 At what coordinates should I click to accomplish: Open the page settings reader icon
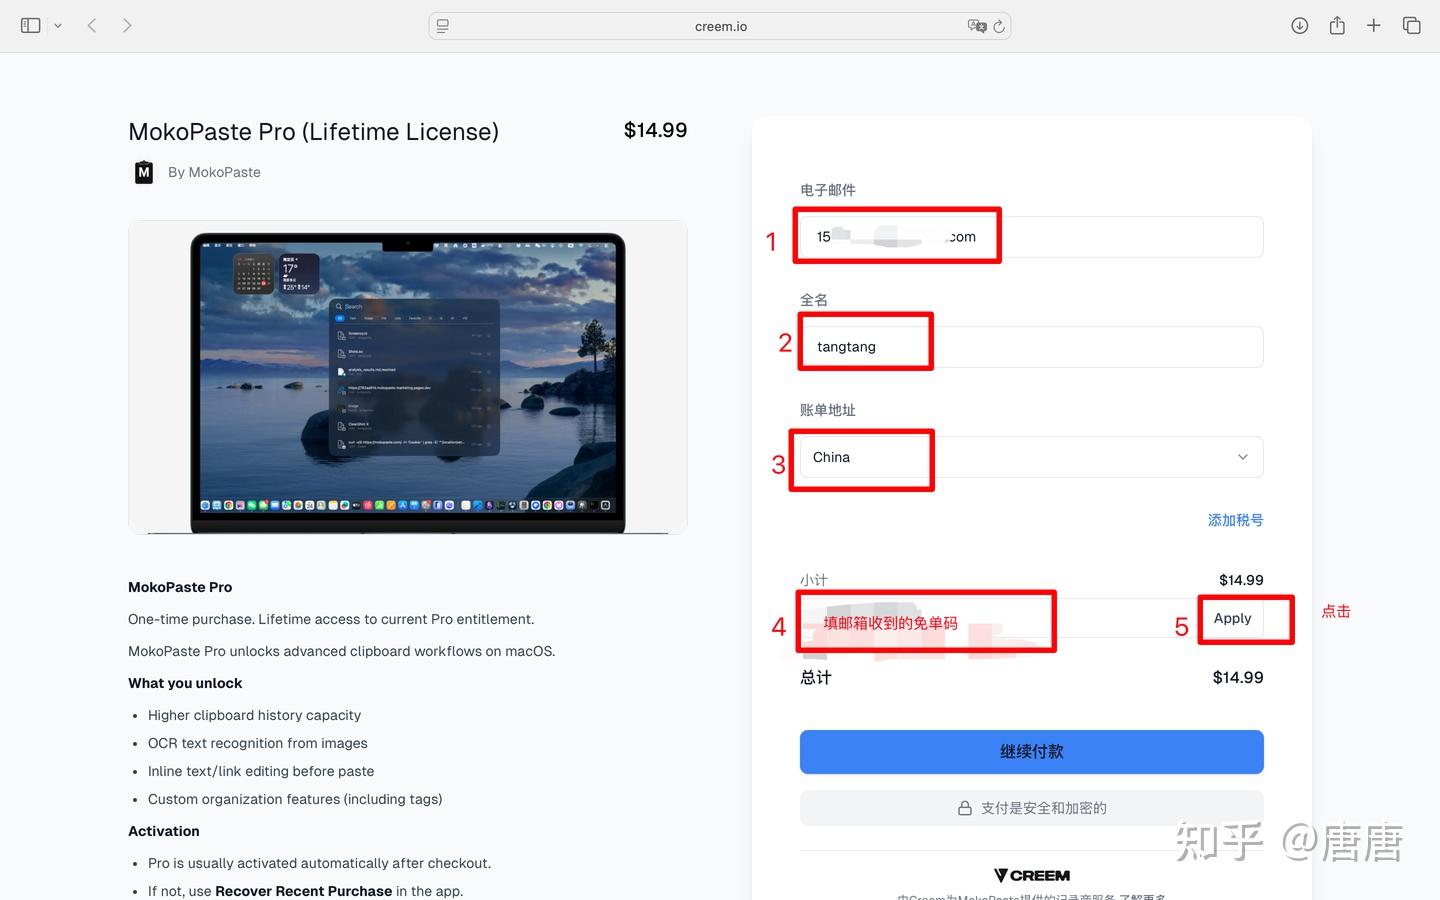click(443, 26)
